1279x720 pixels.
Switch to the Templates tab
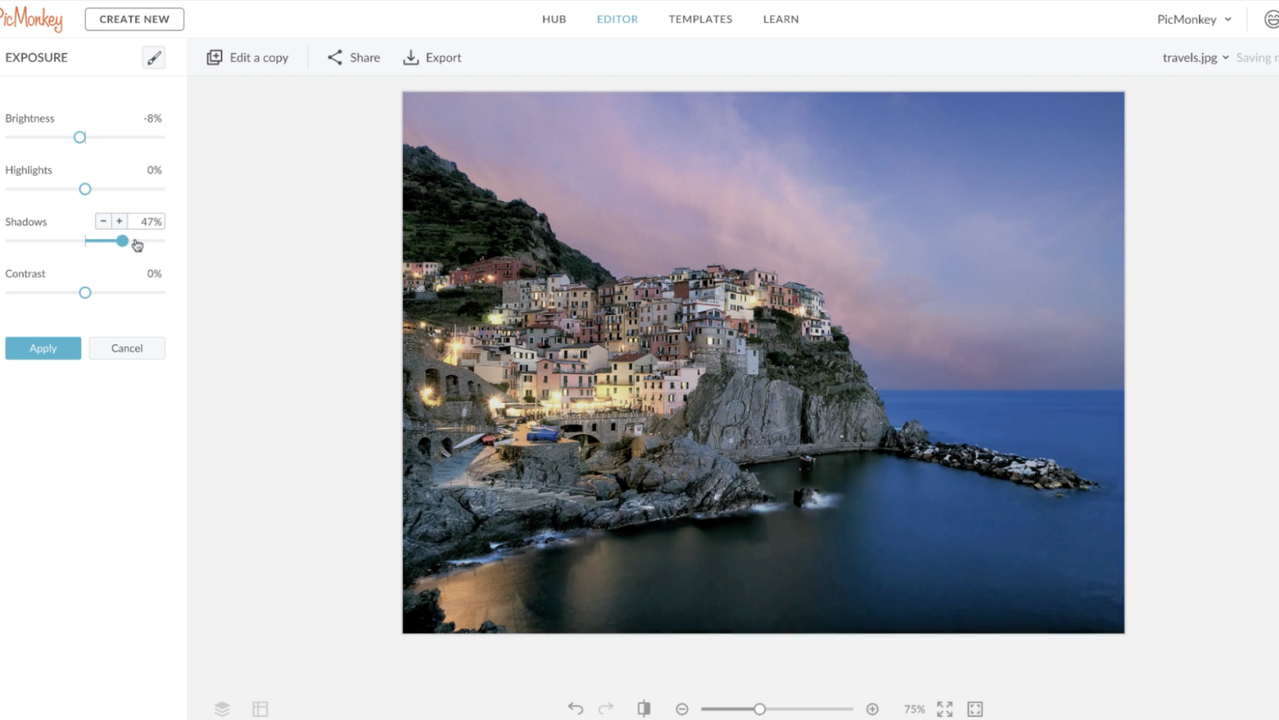click(x=700, y=19)
